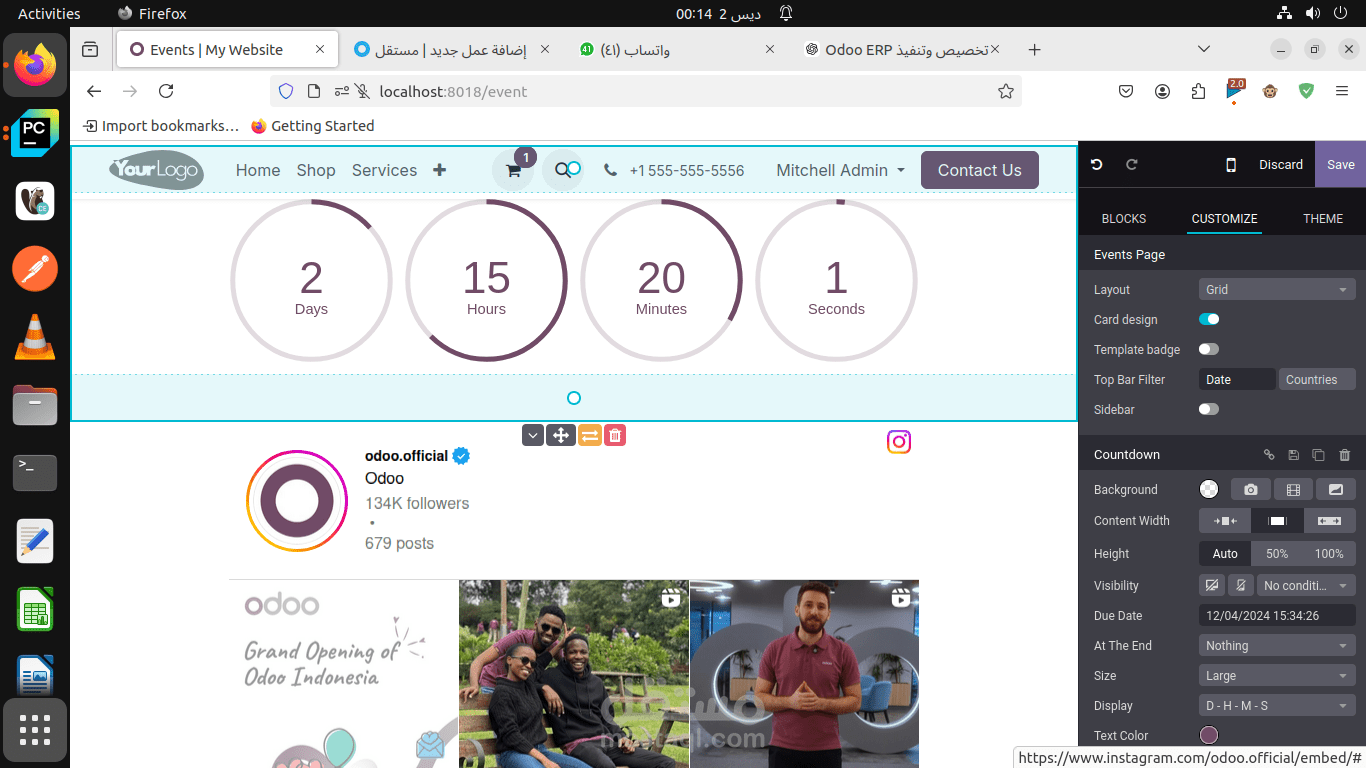Switch to mobile preview
1366x768 pixels.
1231,165
